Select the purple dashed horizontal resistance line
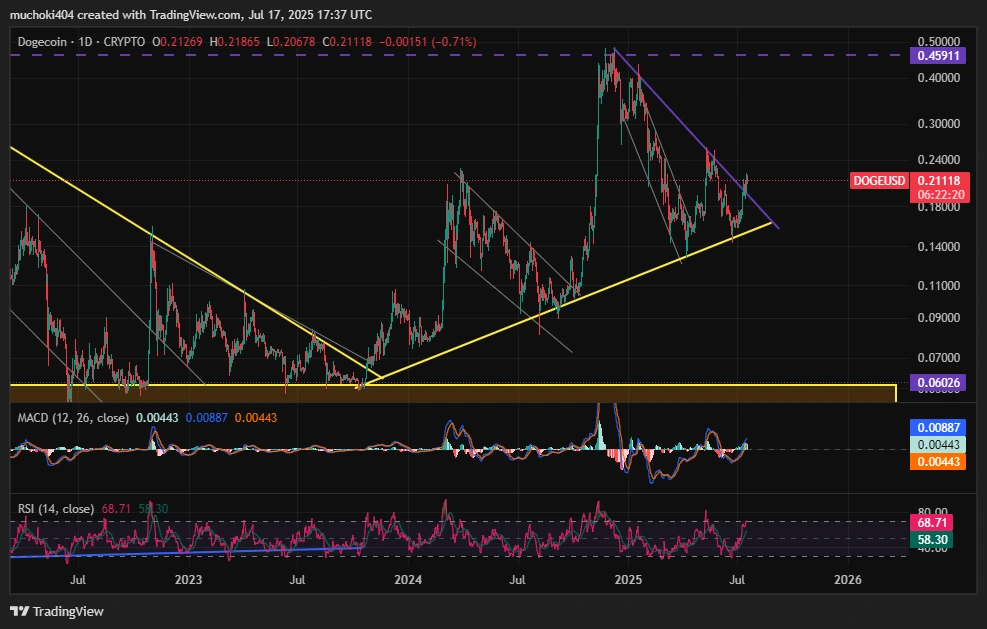The width and height of the screenshot is (987, 629). (x=300, y=56)
